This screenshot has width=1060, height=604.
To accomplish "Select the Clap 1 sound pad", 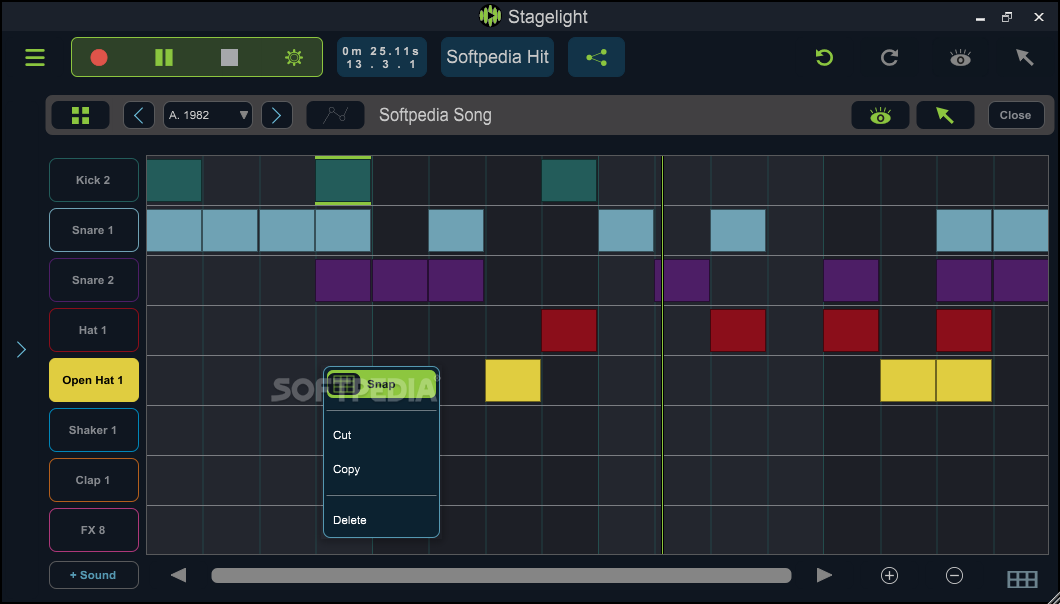I will [94, 480].
